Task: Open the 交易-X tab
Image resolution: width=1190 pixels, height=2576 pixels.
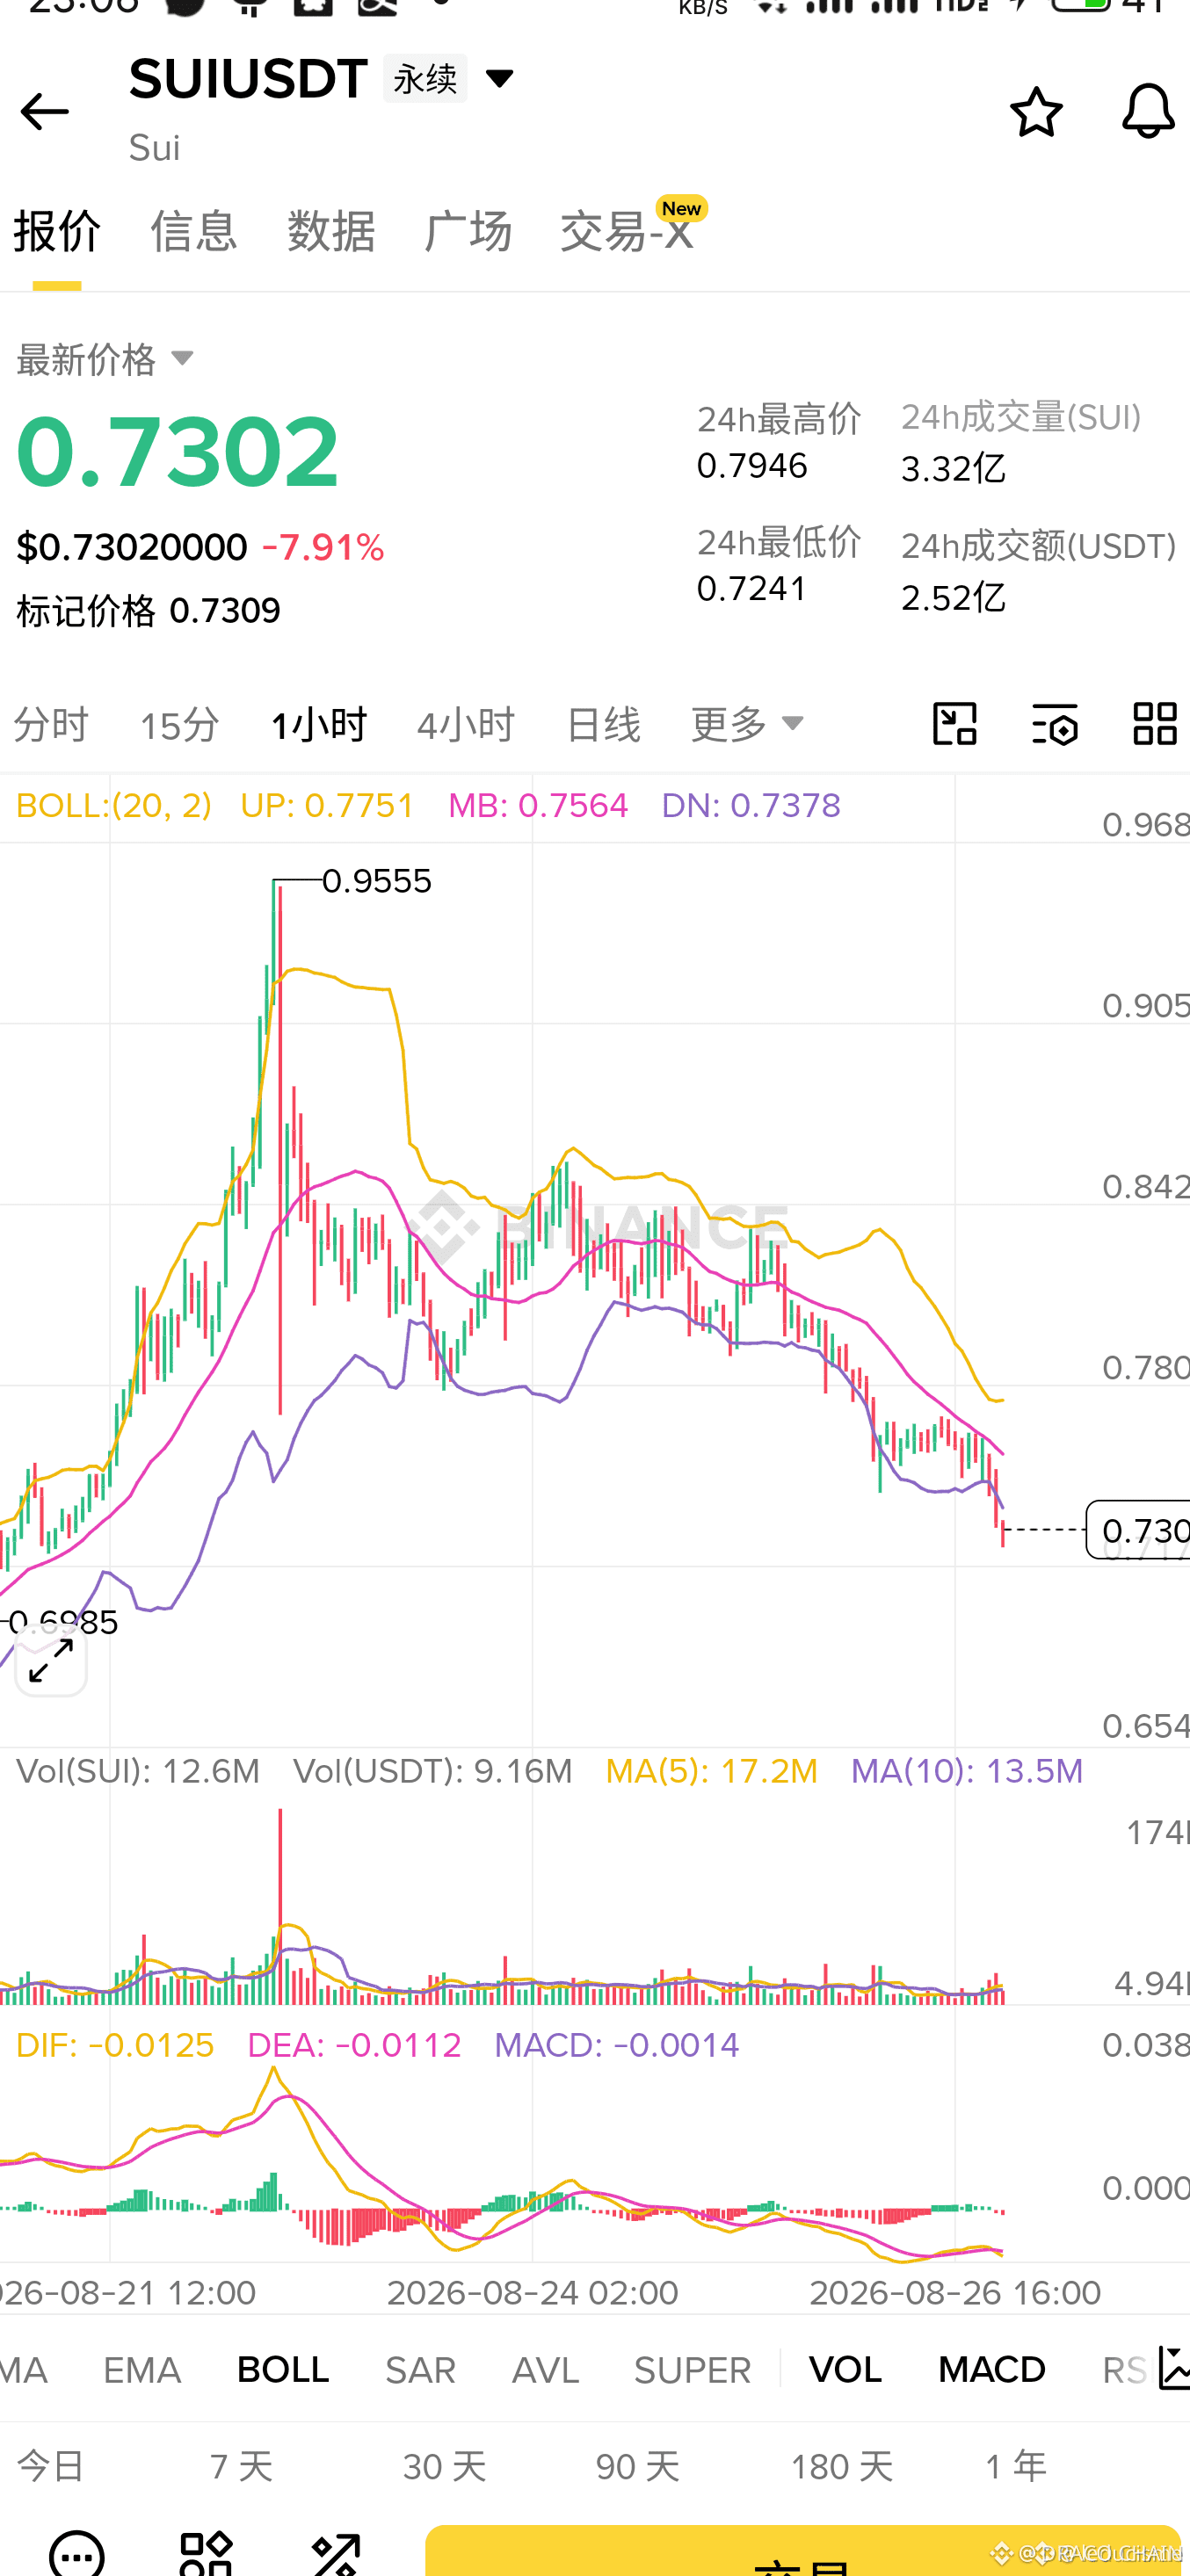Action: [x=628, y=231]
